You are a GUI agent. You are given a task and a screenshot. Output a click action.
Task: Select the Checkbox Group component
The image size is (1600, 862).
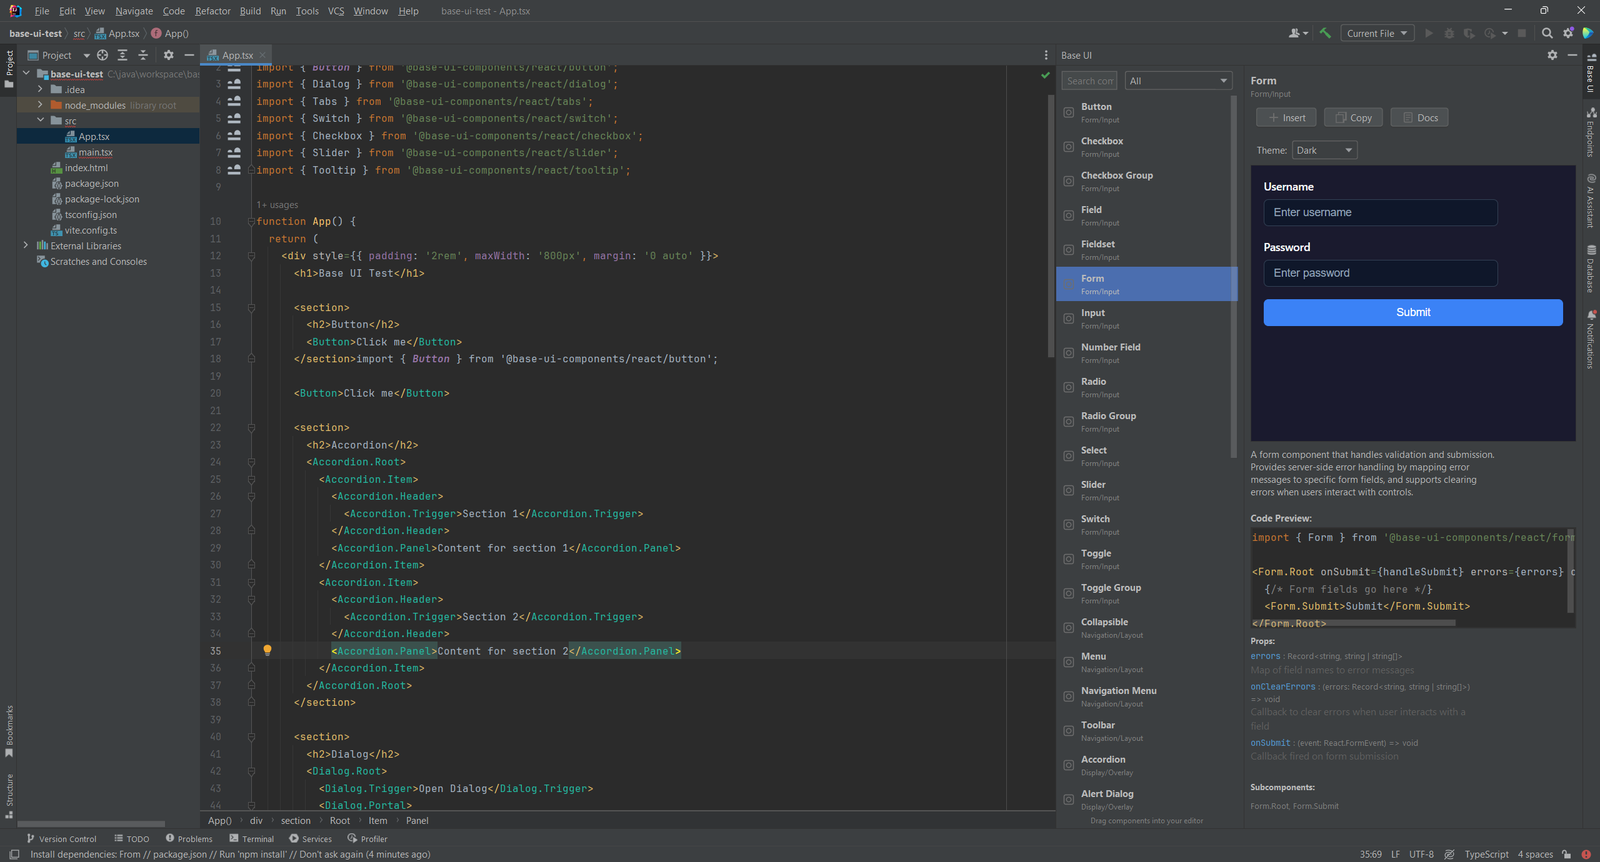(1146, 181)
